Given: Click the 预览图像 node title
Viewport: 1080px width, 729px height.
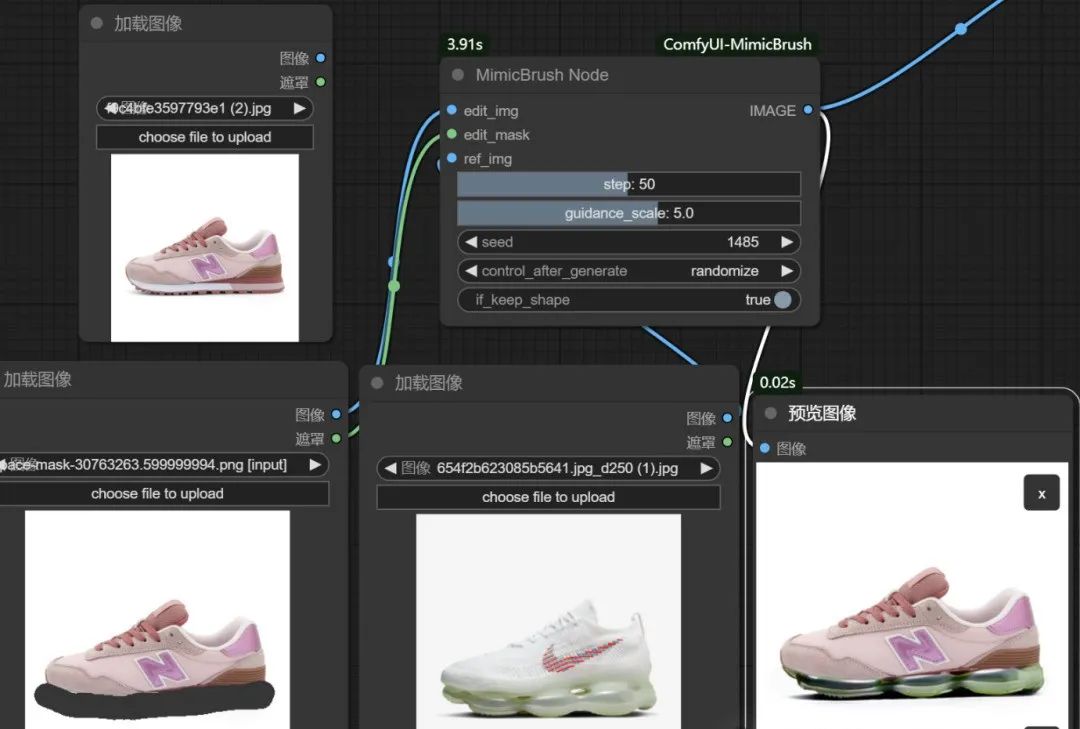Looking at the screenshot, I should point(822,413).
